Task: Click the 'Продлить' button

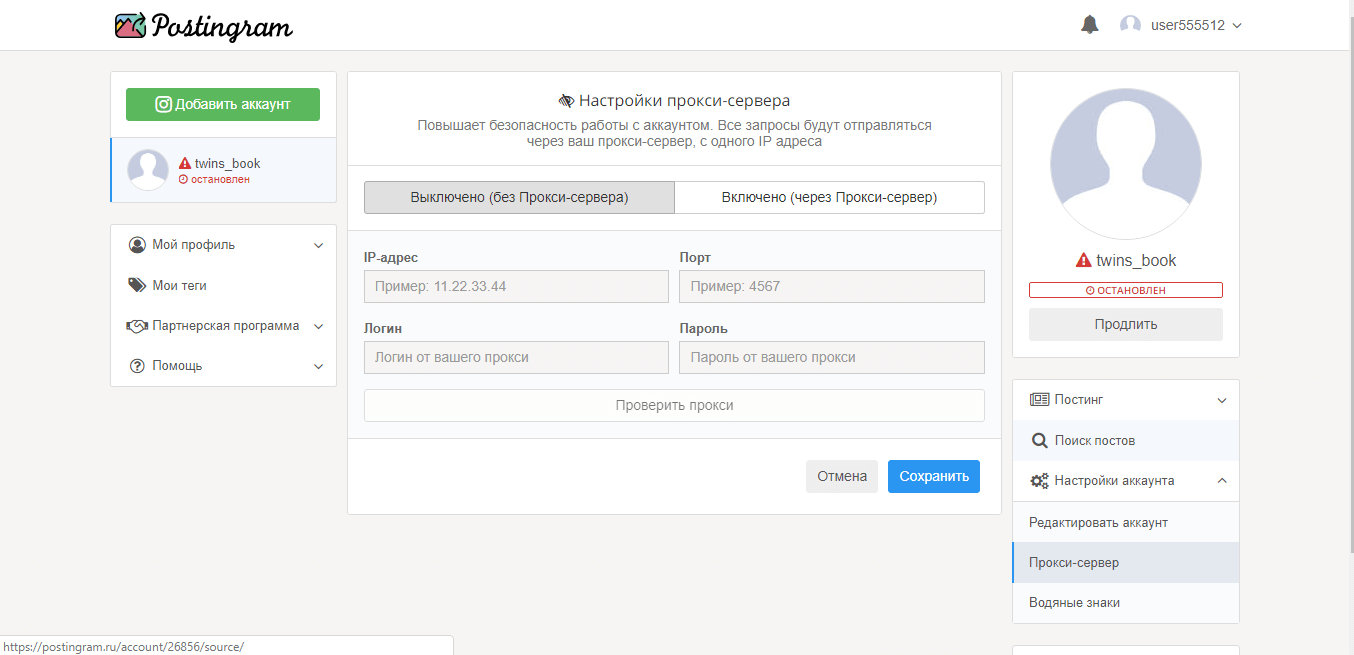Action: point(1125,324)
